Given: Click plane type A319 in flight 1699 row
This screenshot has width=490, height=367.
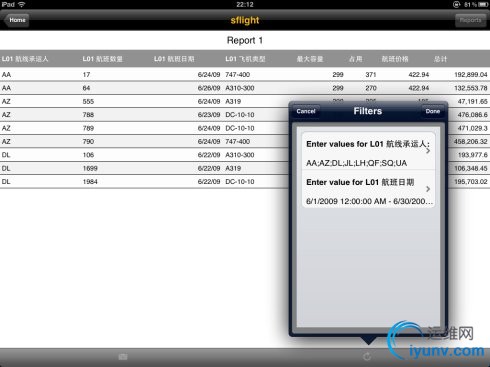Looking at the screenshot, I should 233,168.
